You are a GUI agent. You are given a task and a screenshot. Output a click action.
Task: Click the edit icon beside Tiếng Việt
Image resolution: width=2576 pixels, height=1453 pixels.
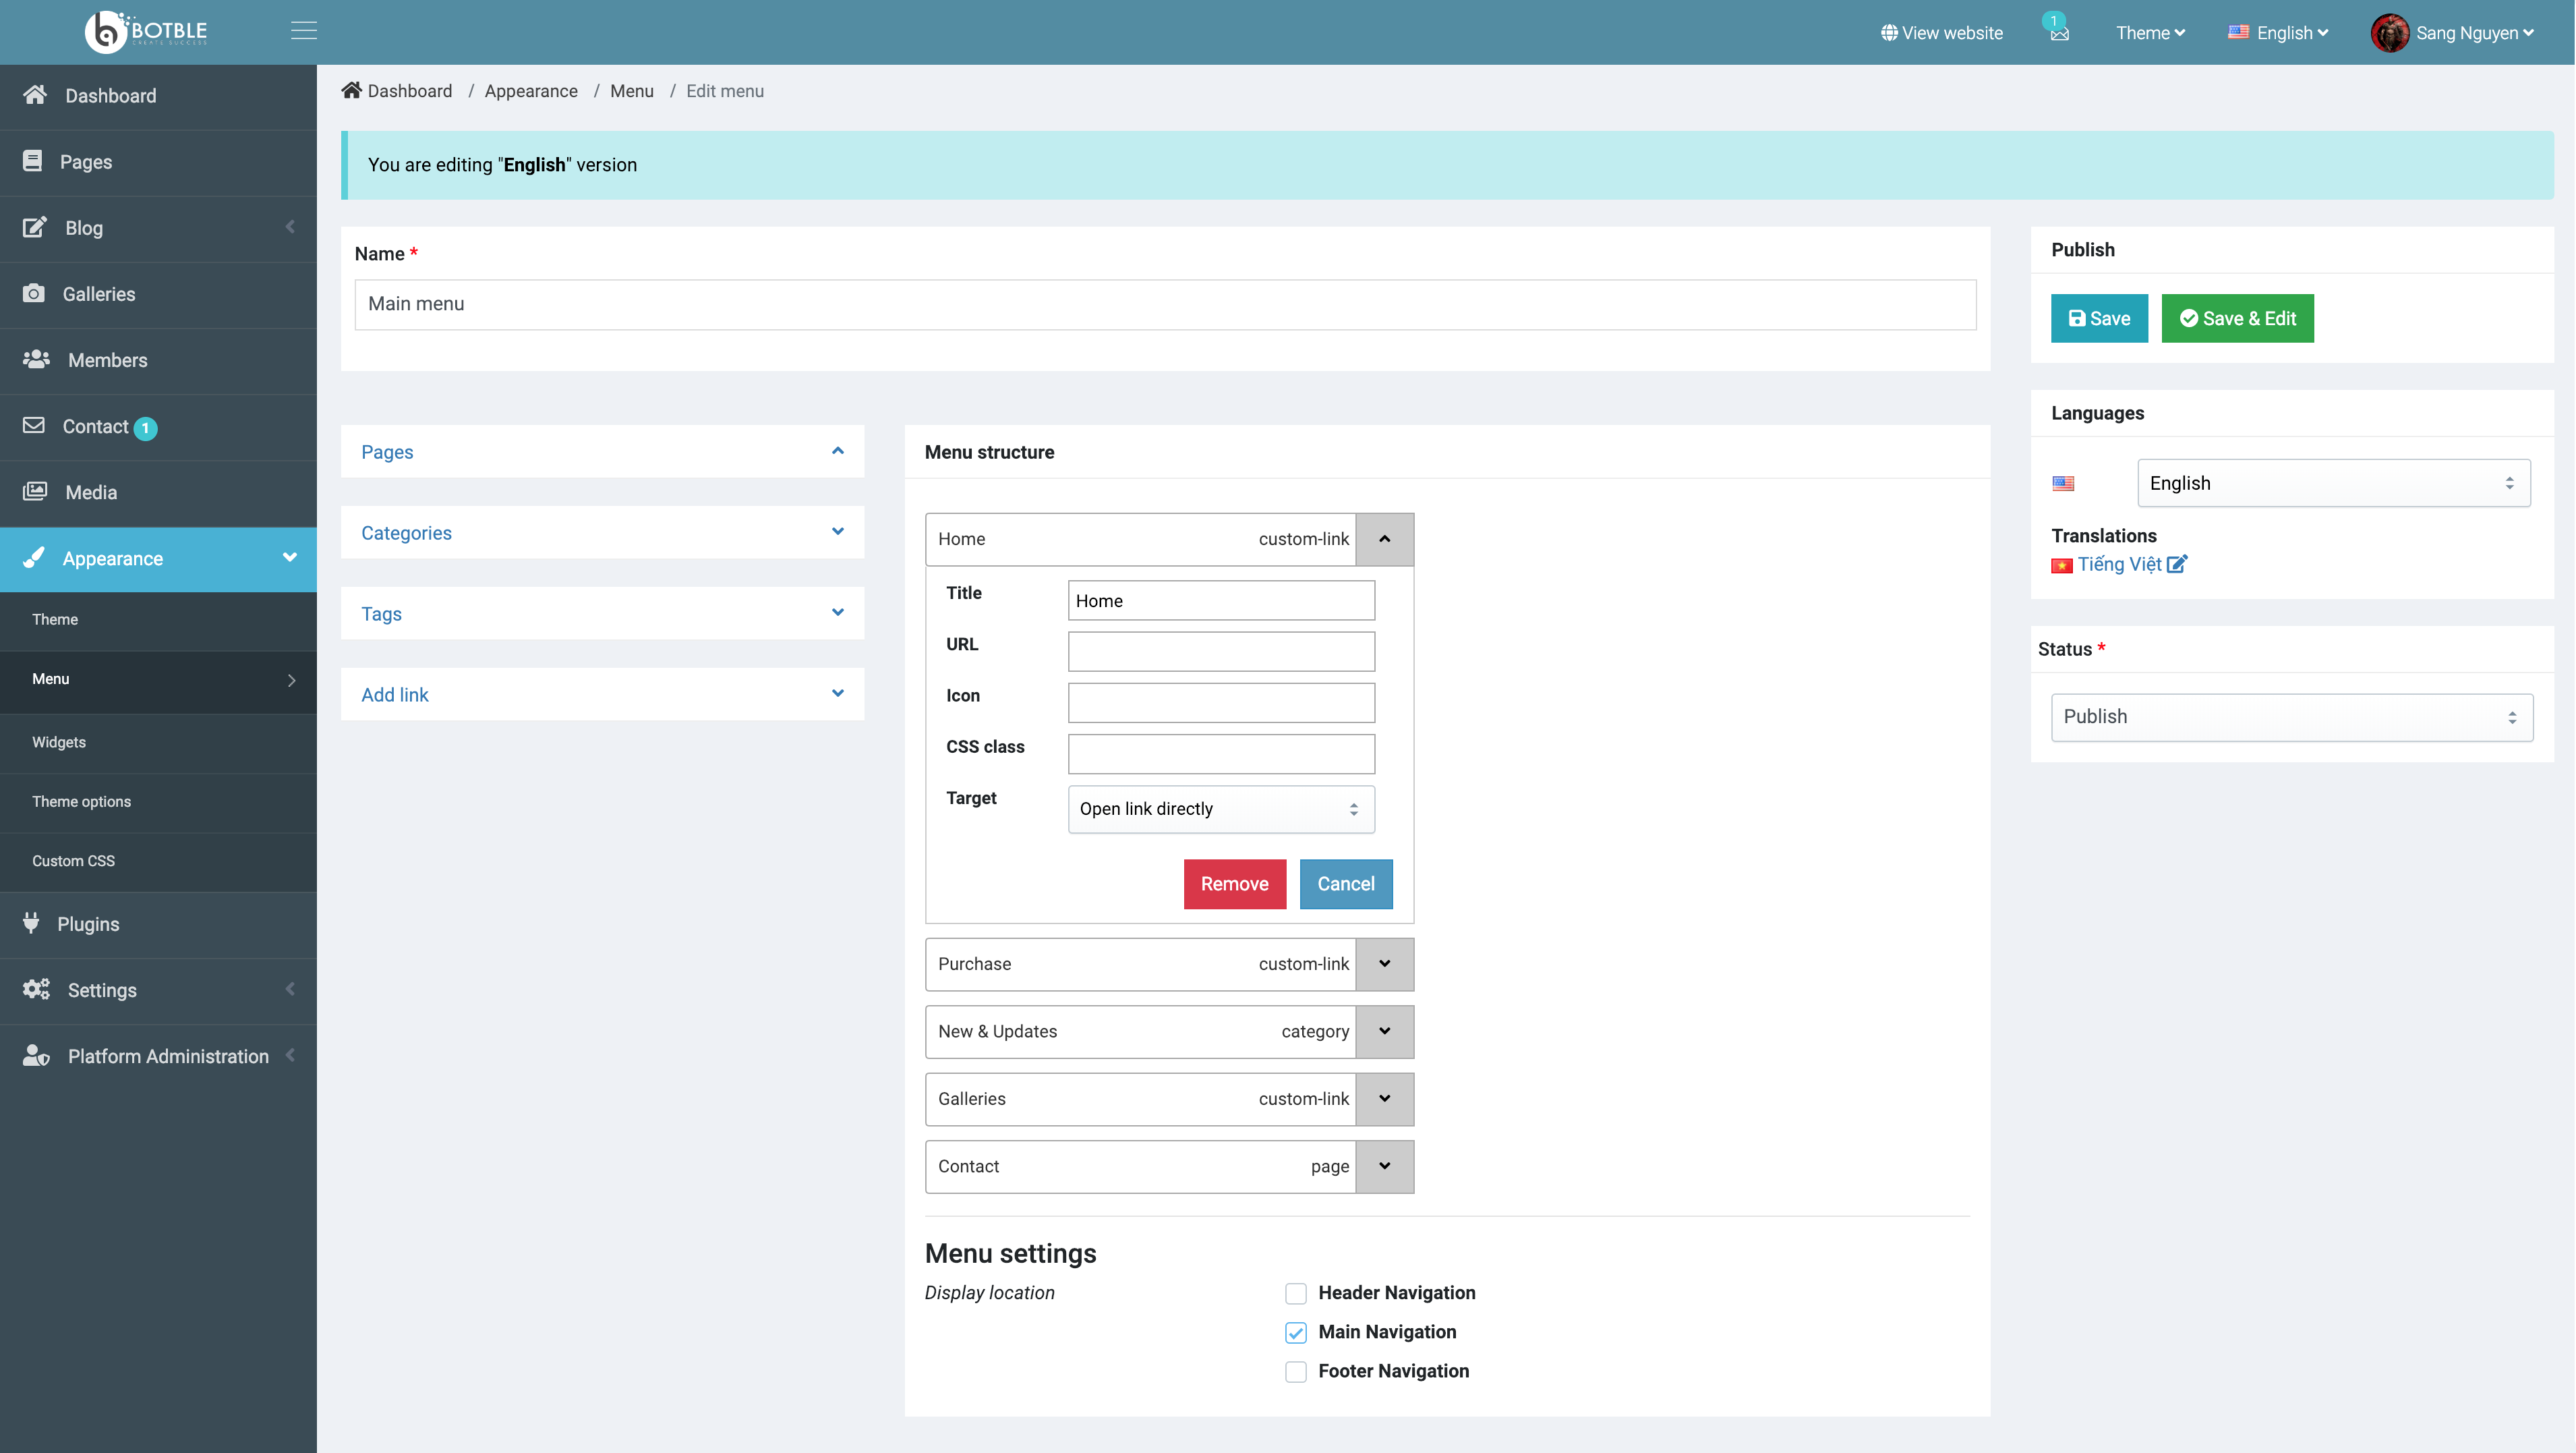click(x=2177, y=564)
